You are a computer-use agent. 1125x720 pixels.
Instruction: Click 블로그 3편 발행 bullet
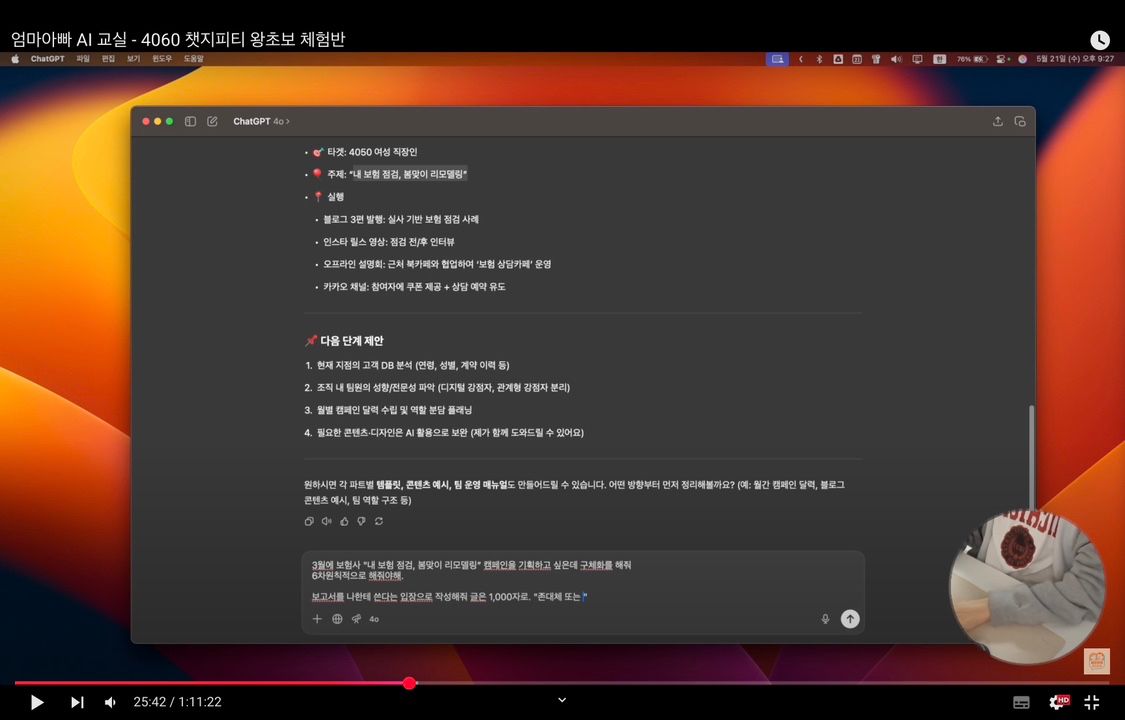tap(400, 219)
